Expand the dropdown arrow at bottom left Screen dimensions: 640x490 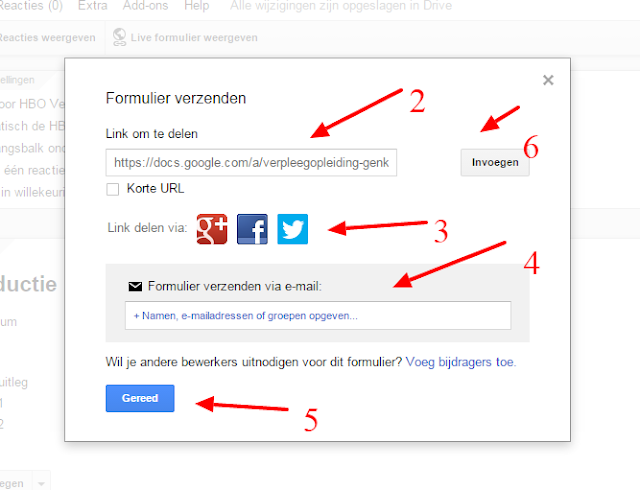tap(41, 484)
